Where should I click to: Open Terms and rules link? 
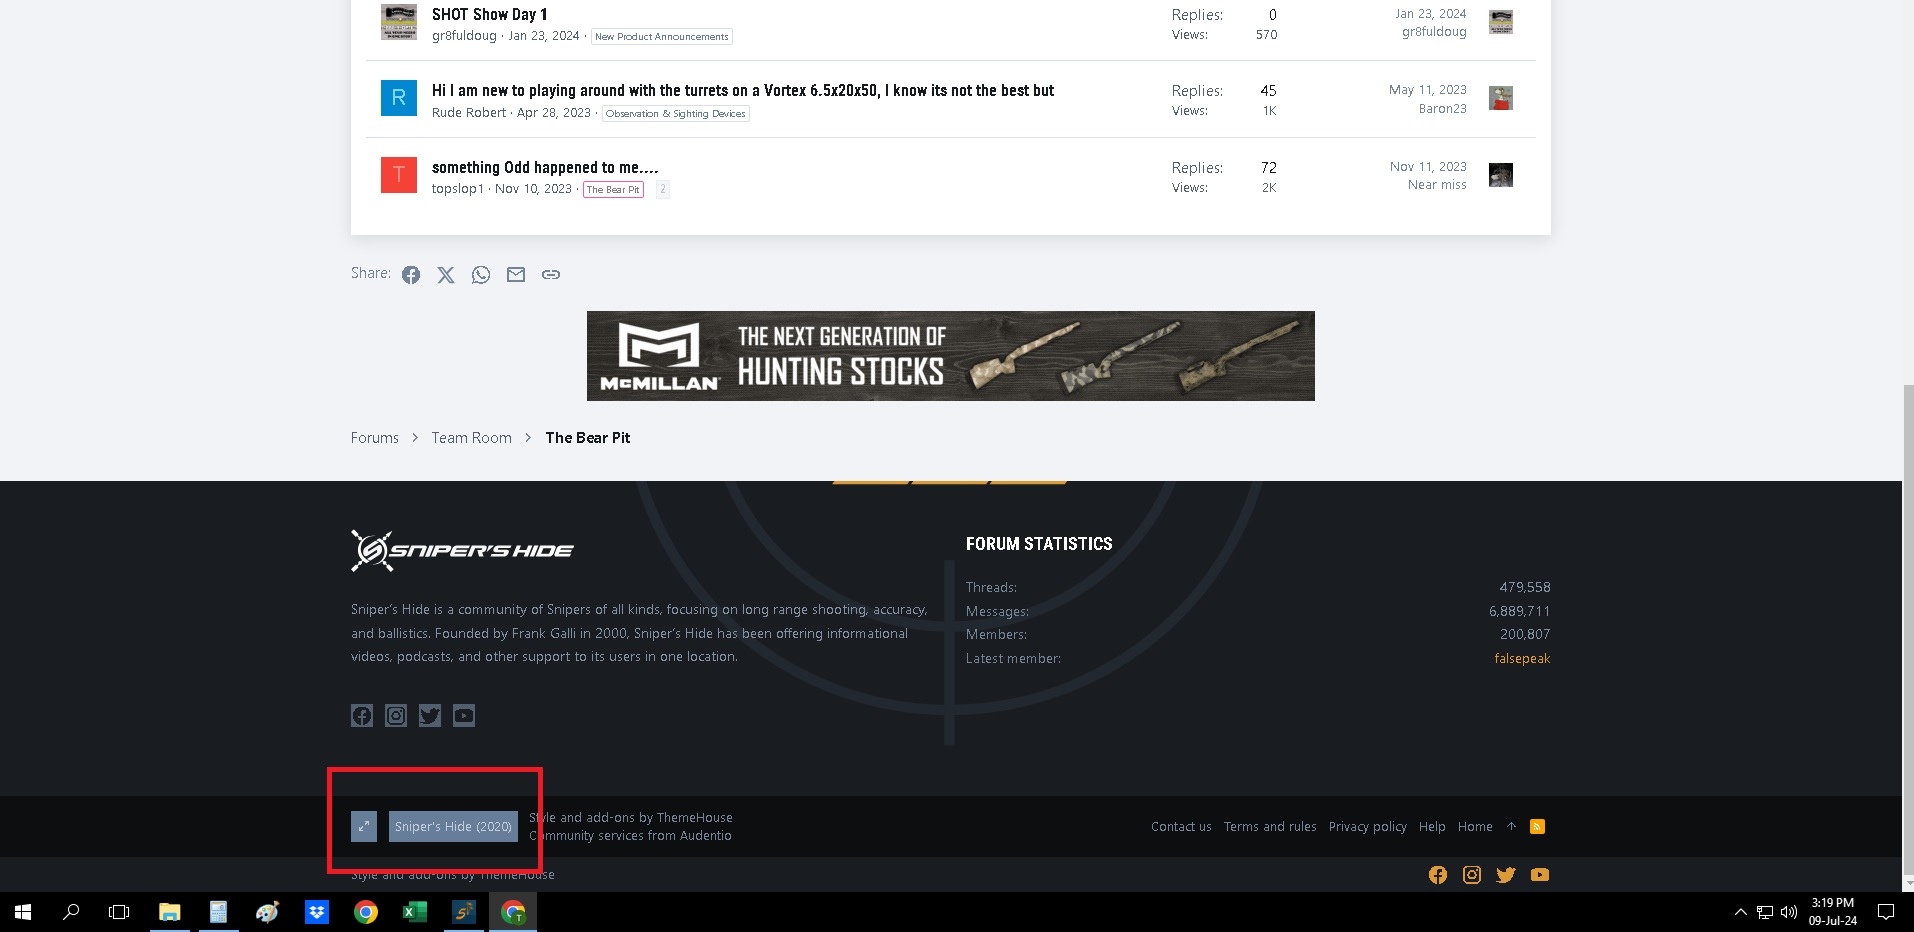coord(1270,826)
